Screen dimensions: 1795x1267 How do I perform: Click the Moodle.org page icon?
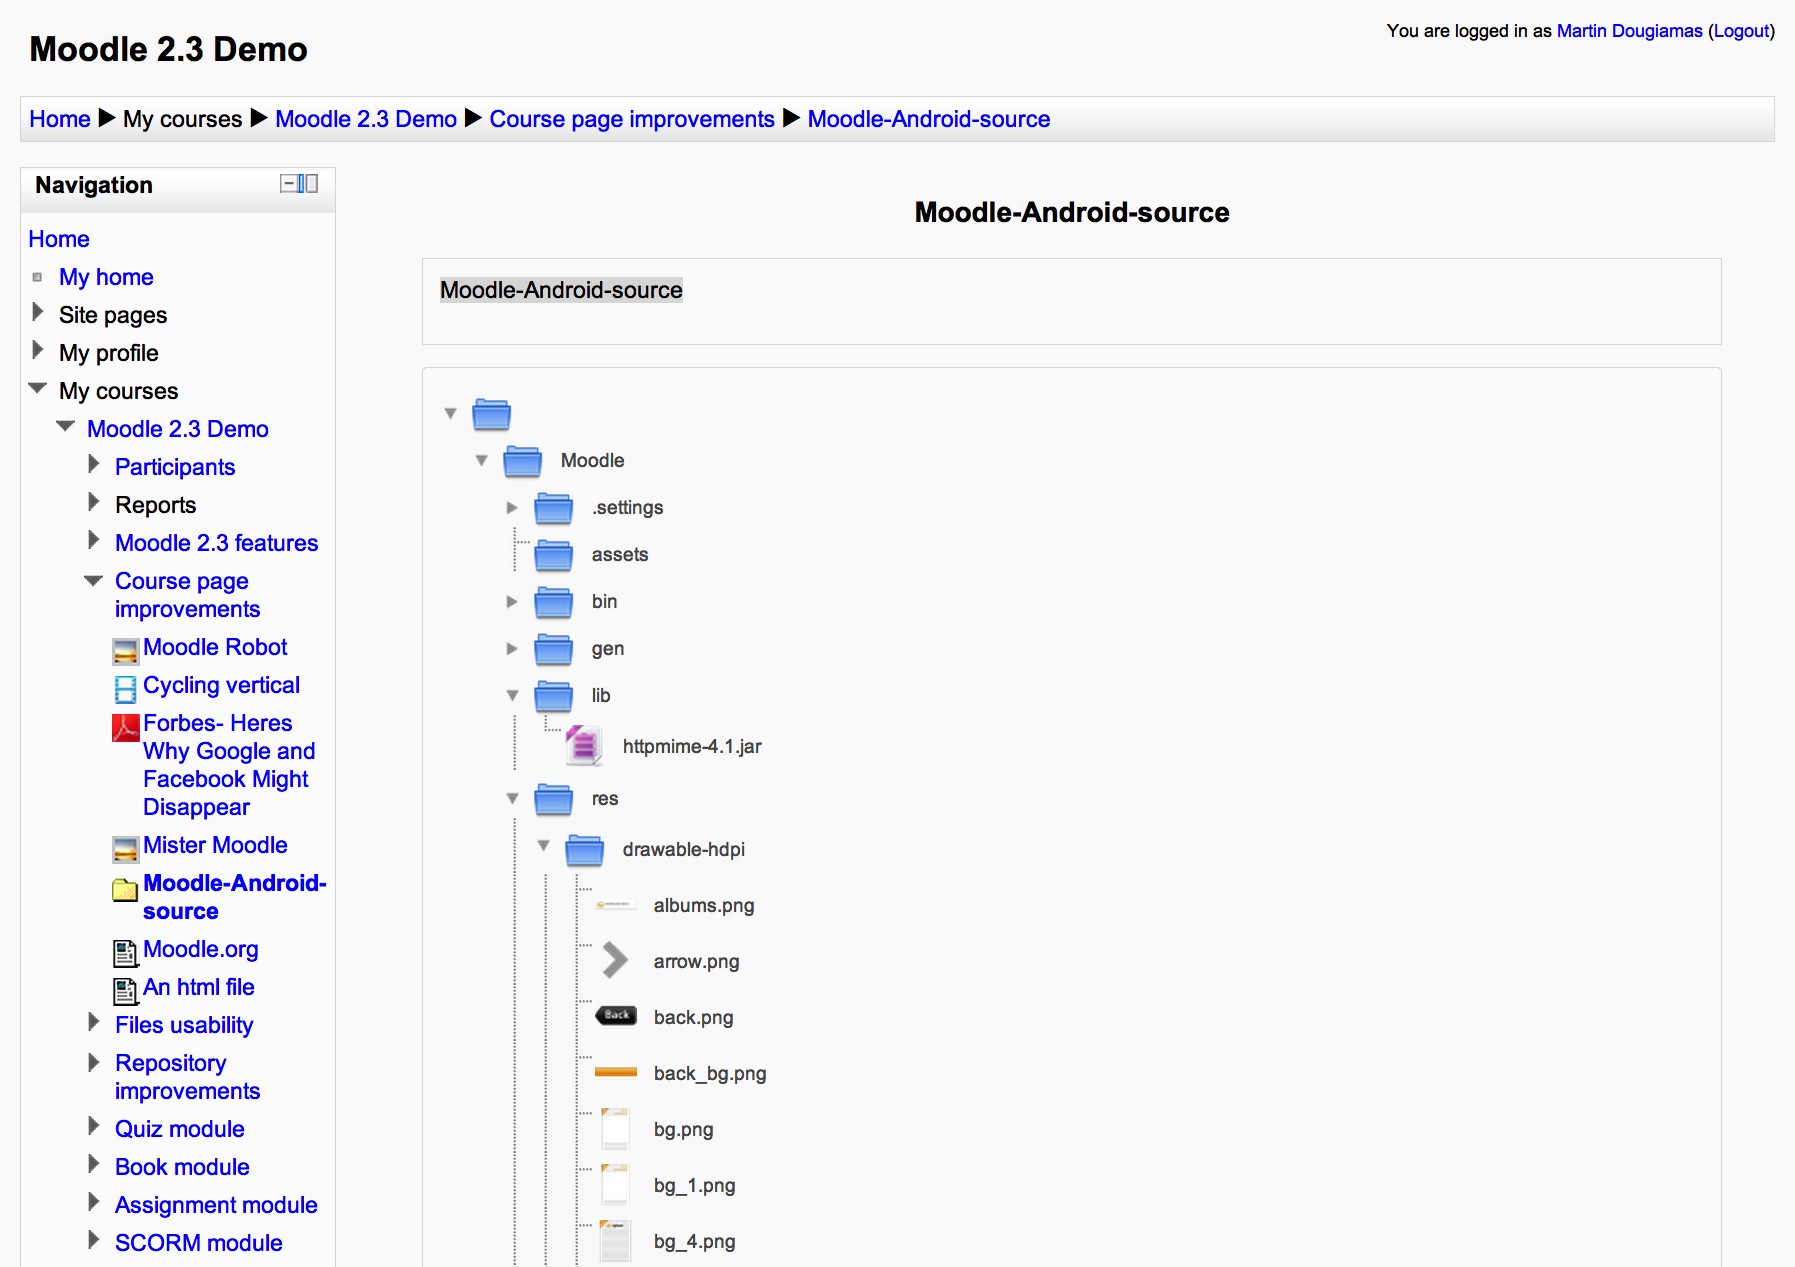[125, 954]
